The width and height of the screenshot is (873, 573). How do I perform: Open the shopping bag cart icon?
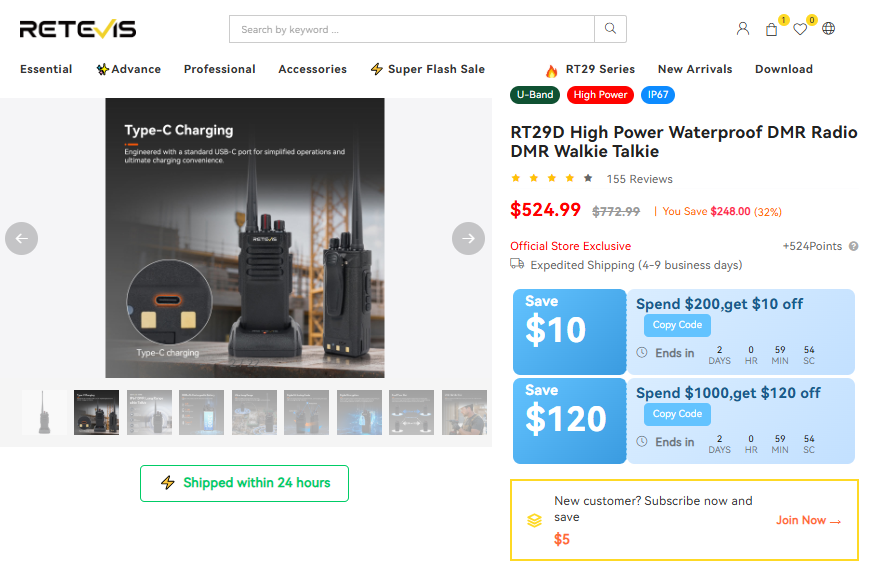[771, 29]
